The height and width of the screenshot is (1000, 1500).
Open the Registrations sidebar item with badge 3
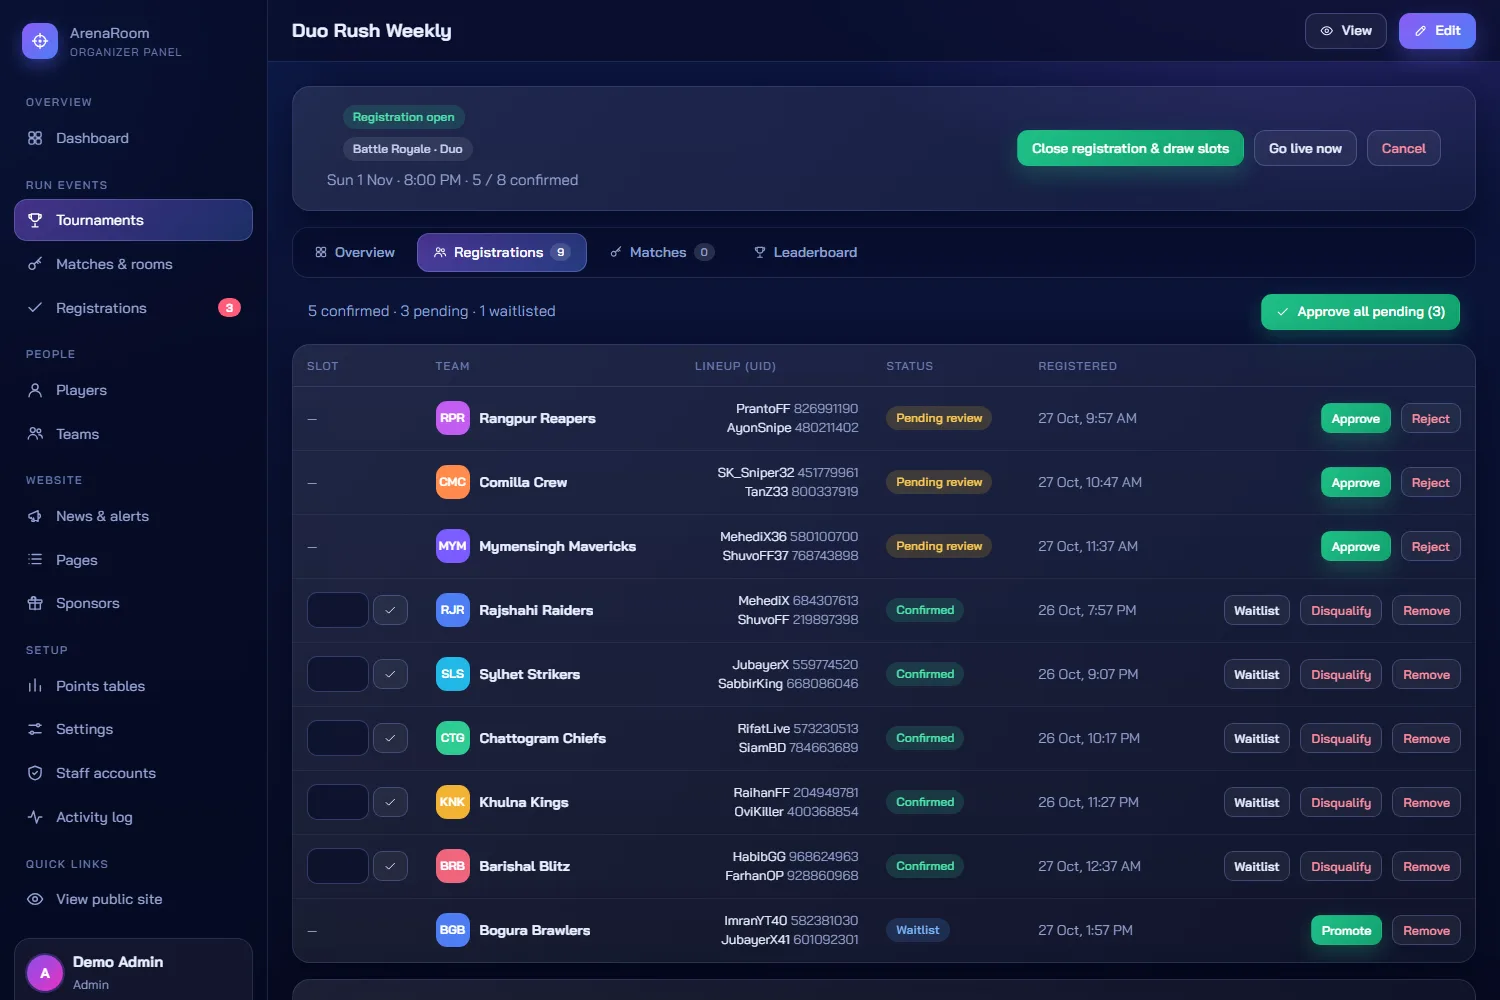tap(133, 308)
